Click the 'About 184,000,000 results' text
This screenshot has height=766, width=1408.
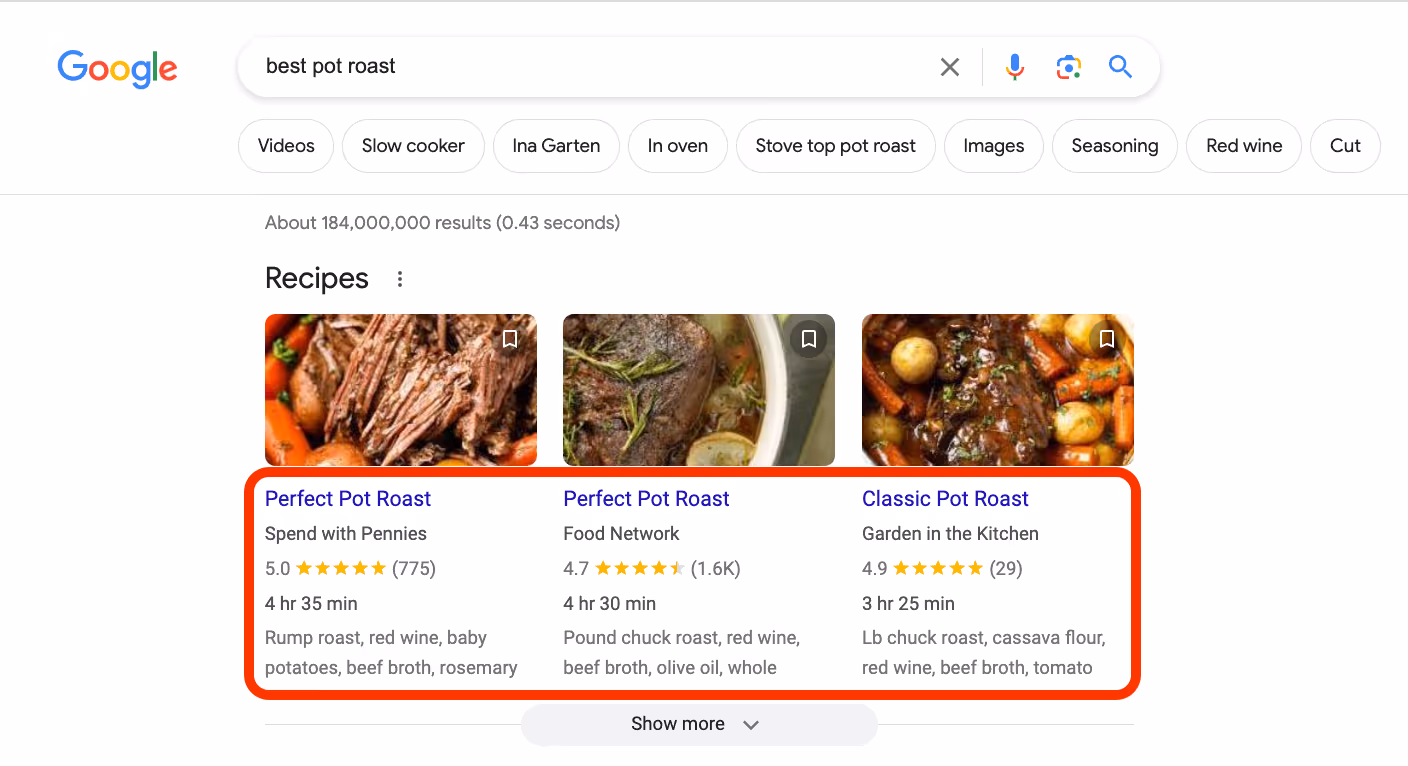(x=442, y=223)
